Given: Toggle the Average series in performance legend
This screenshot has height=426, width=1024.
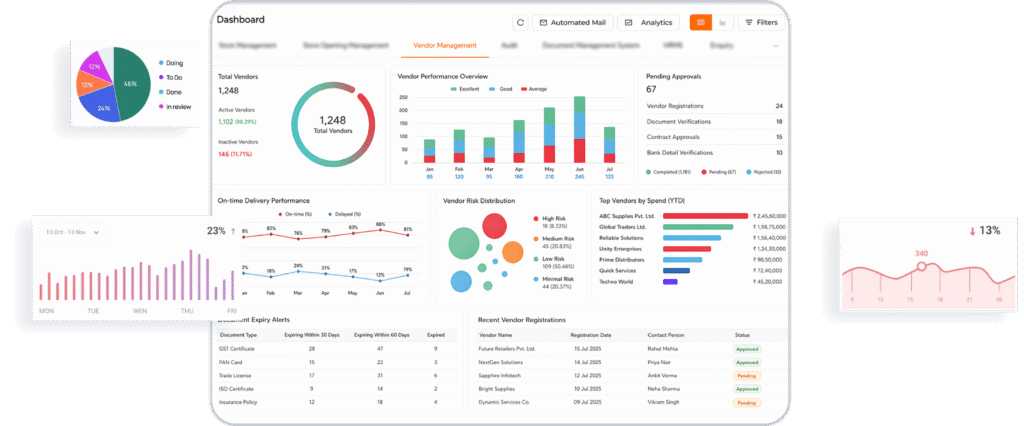Looking at the screenshot, I should 534,89.
